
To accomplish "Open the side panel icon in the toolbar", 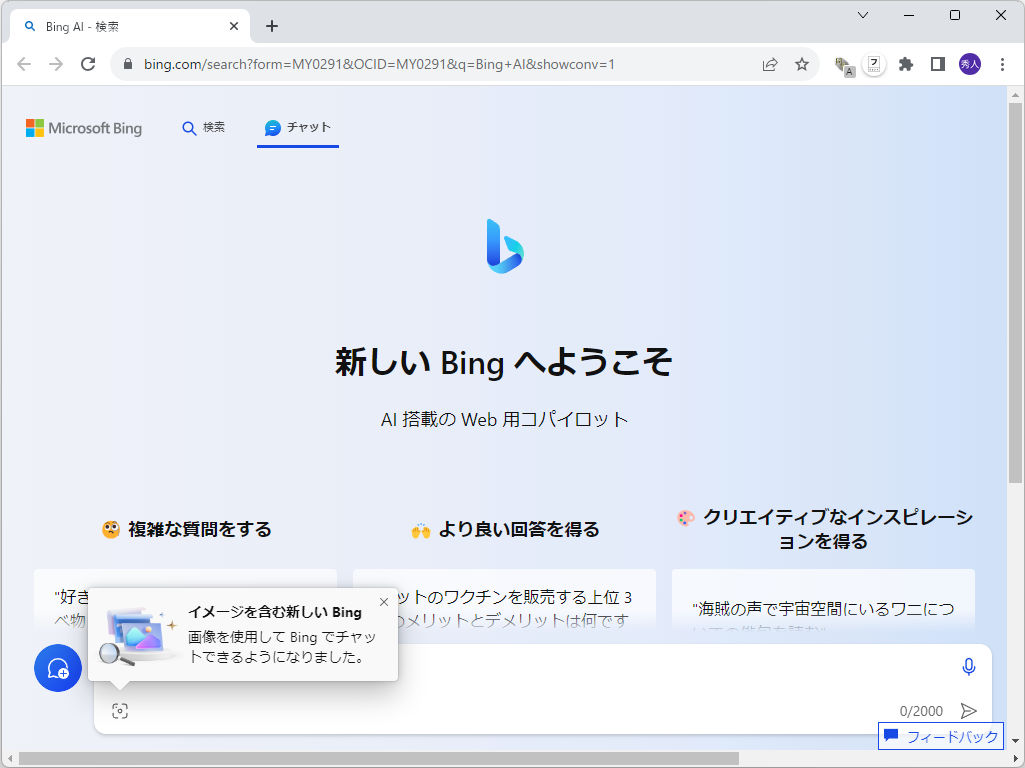I will (937, 64).
